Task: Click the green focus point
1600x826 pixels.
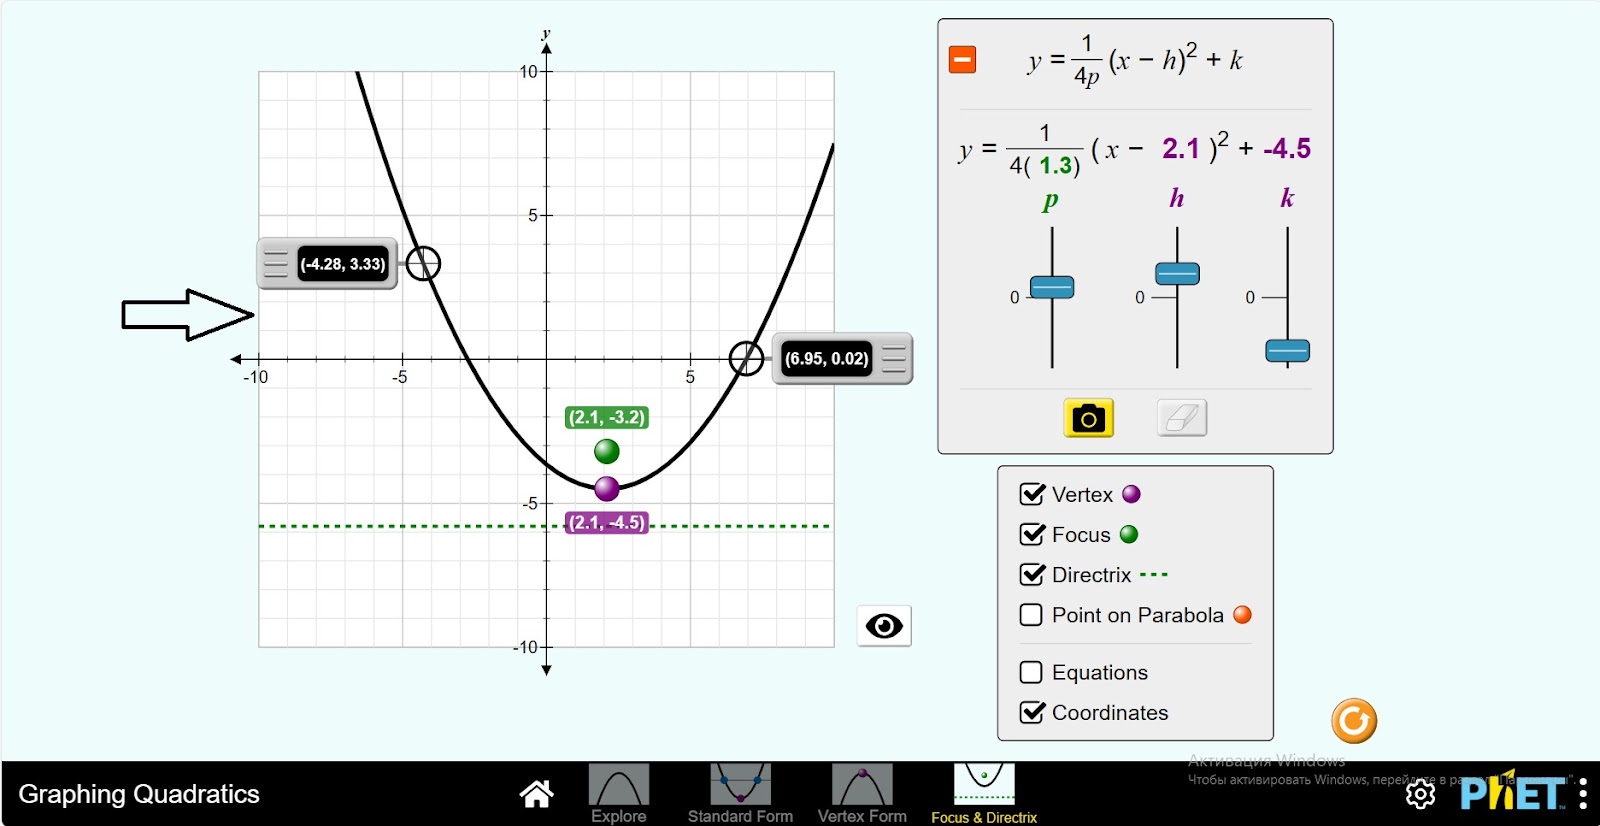Action: (607, 452)
